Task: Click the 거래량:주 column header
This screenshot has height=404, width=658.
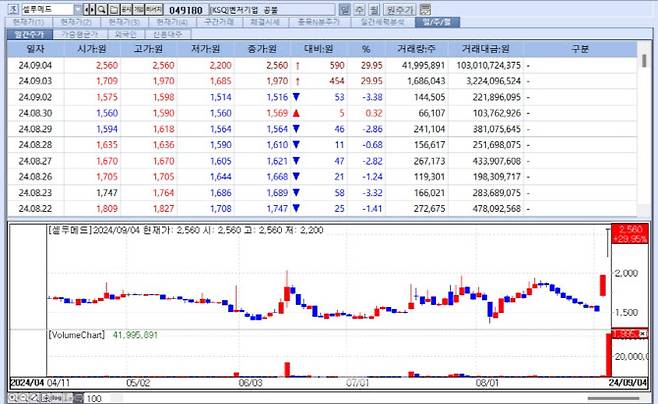Action: pos(417,49)
